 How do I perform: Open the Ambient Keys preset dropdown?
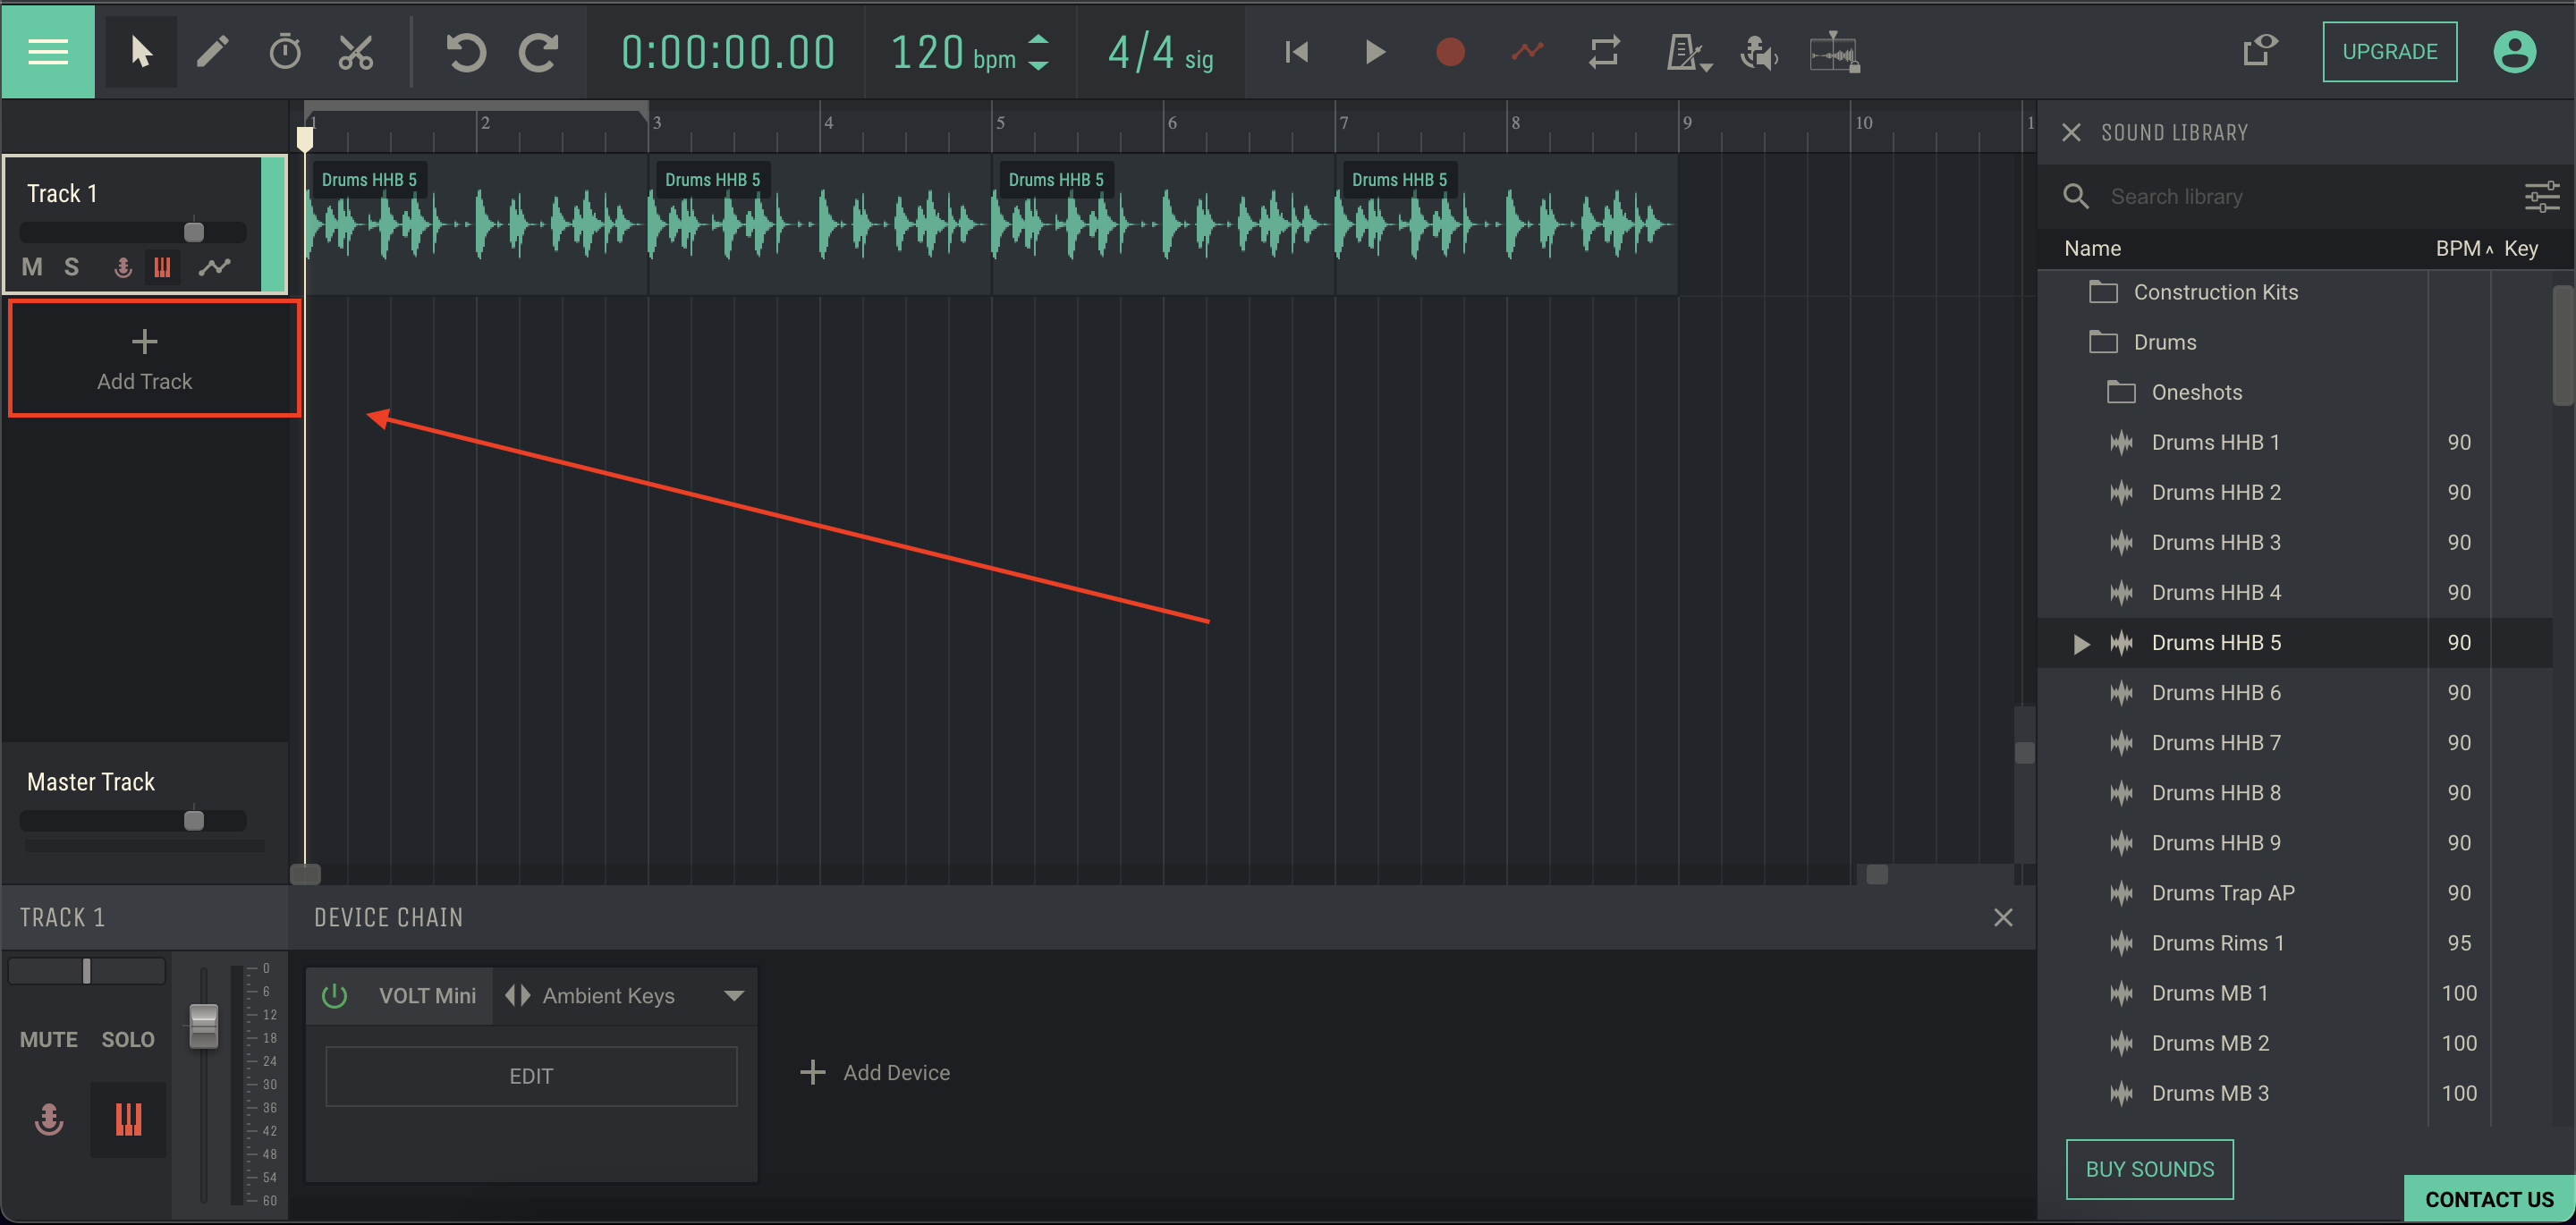click(x=735, y=995)
